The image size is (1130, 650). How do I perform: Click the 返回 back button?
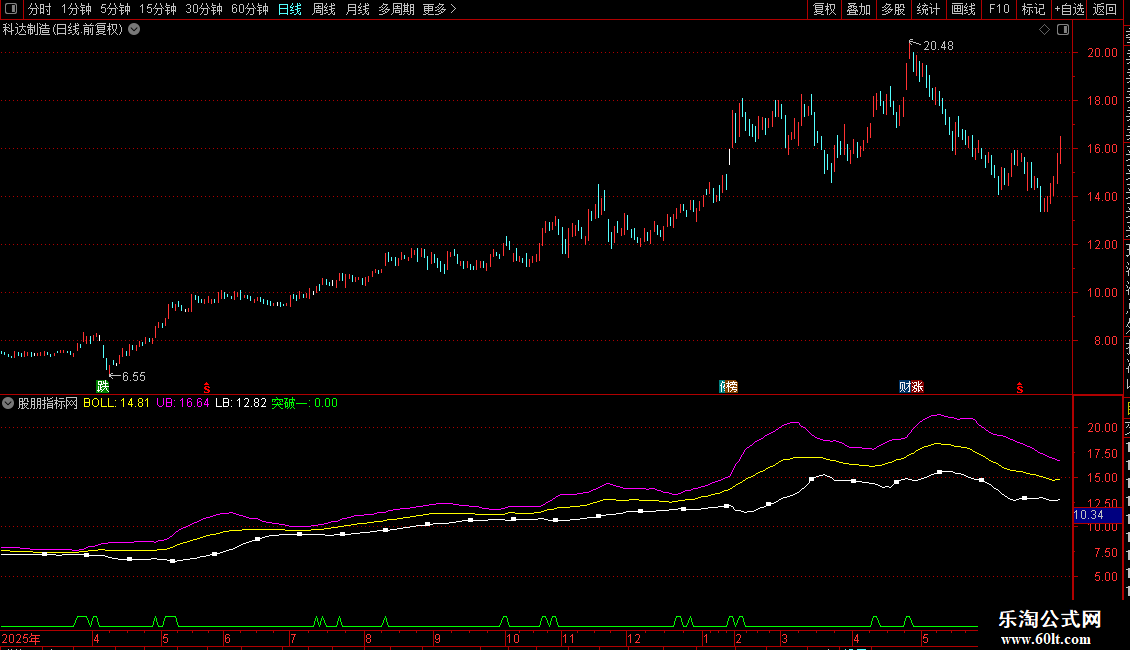pyautogui.click(x=1105, y=9)
